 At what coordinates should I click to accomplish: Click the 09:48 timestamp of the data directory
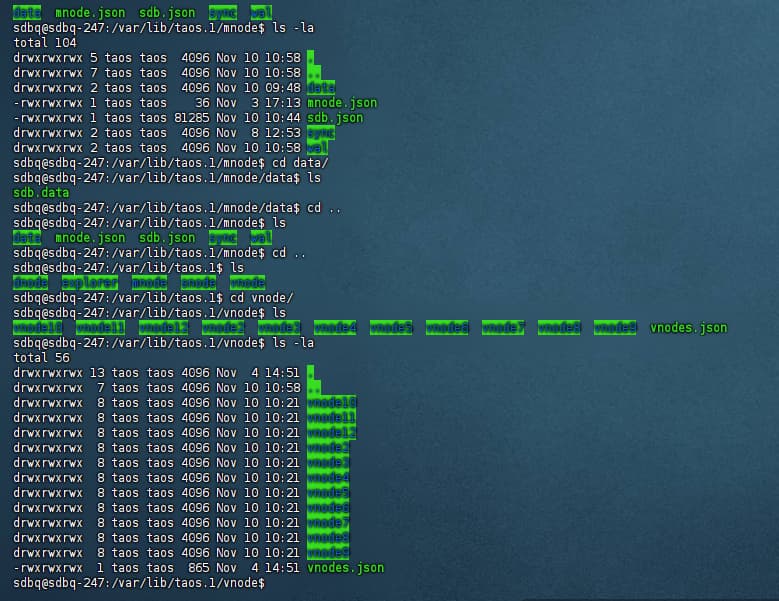coord(283,88)
